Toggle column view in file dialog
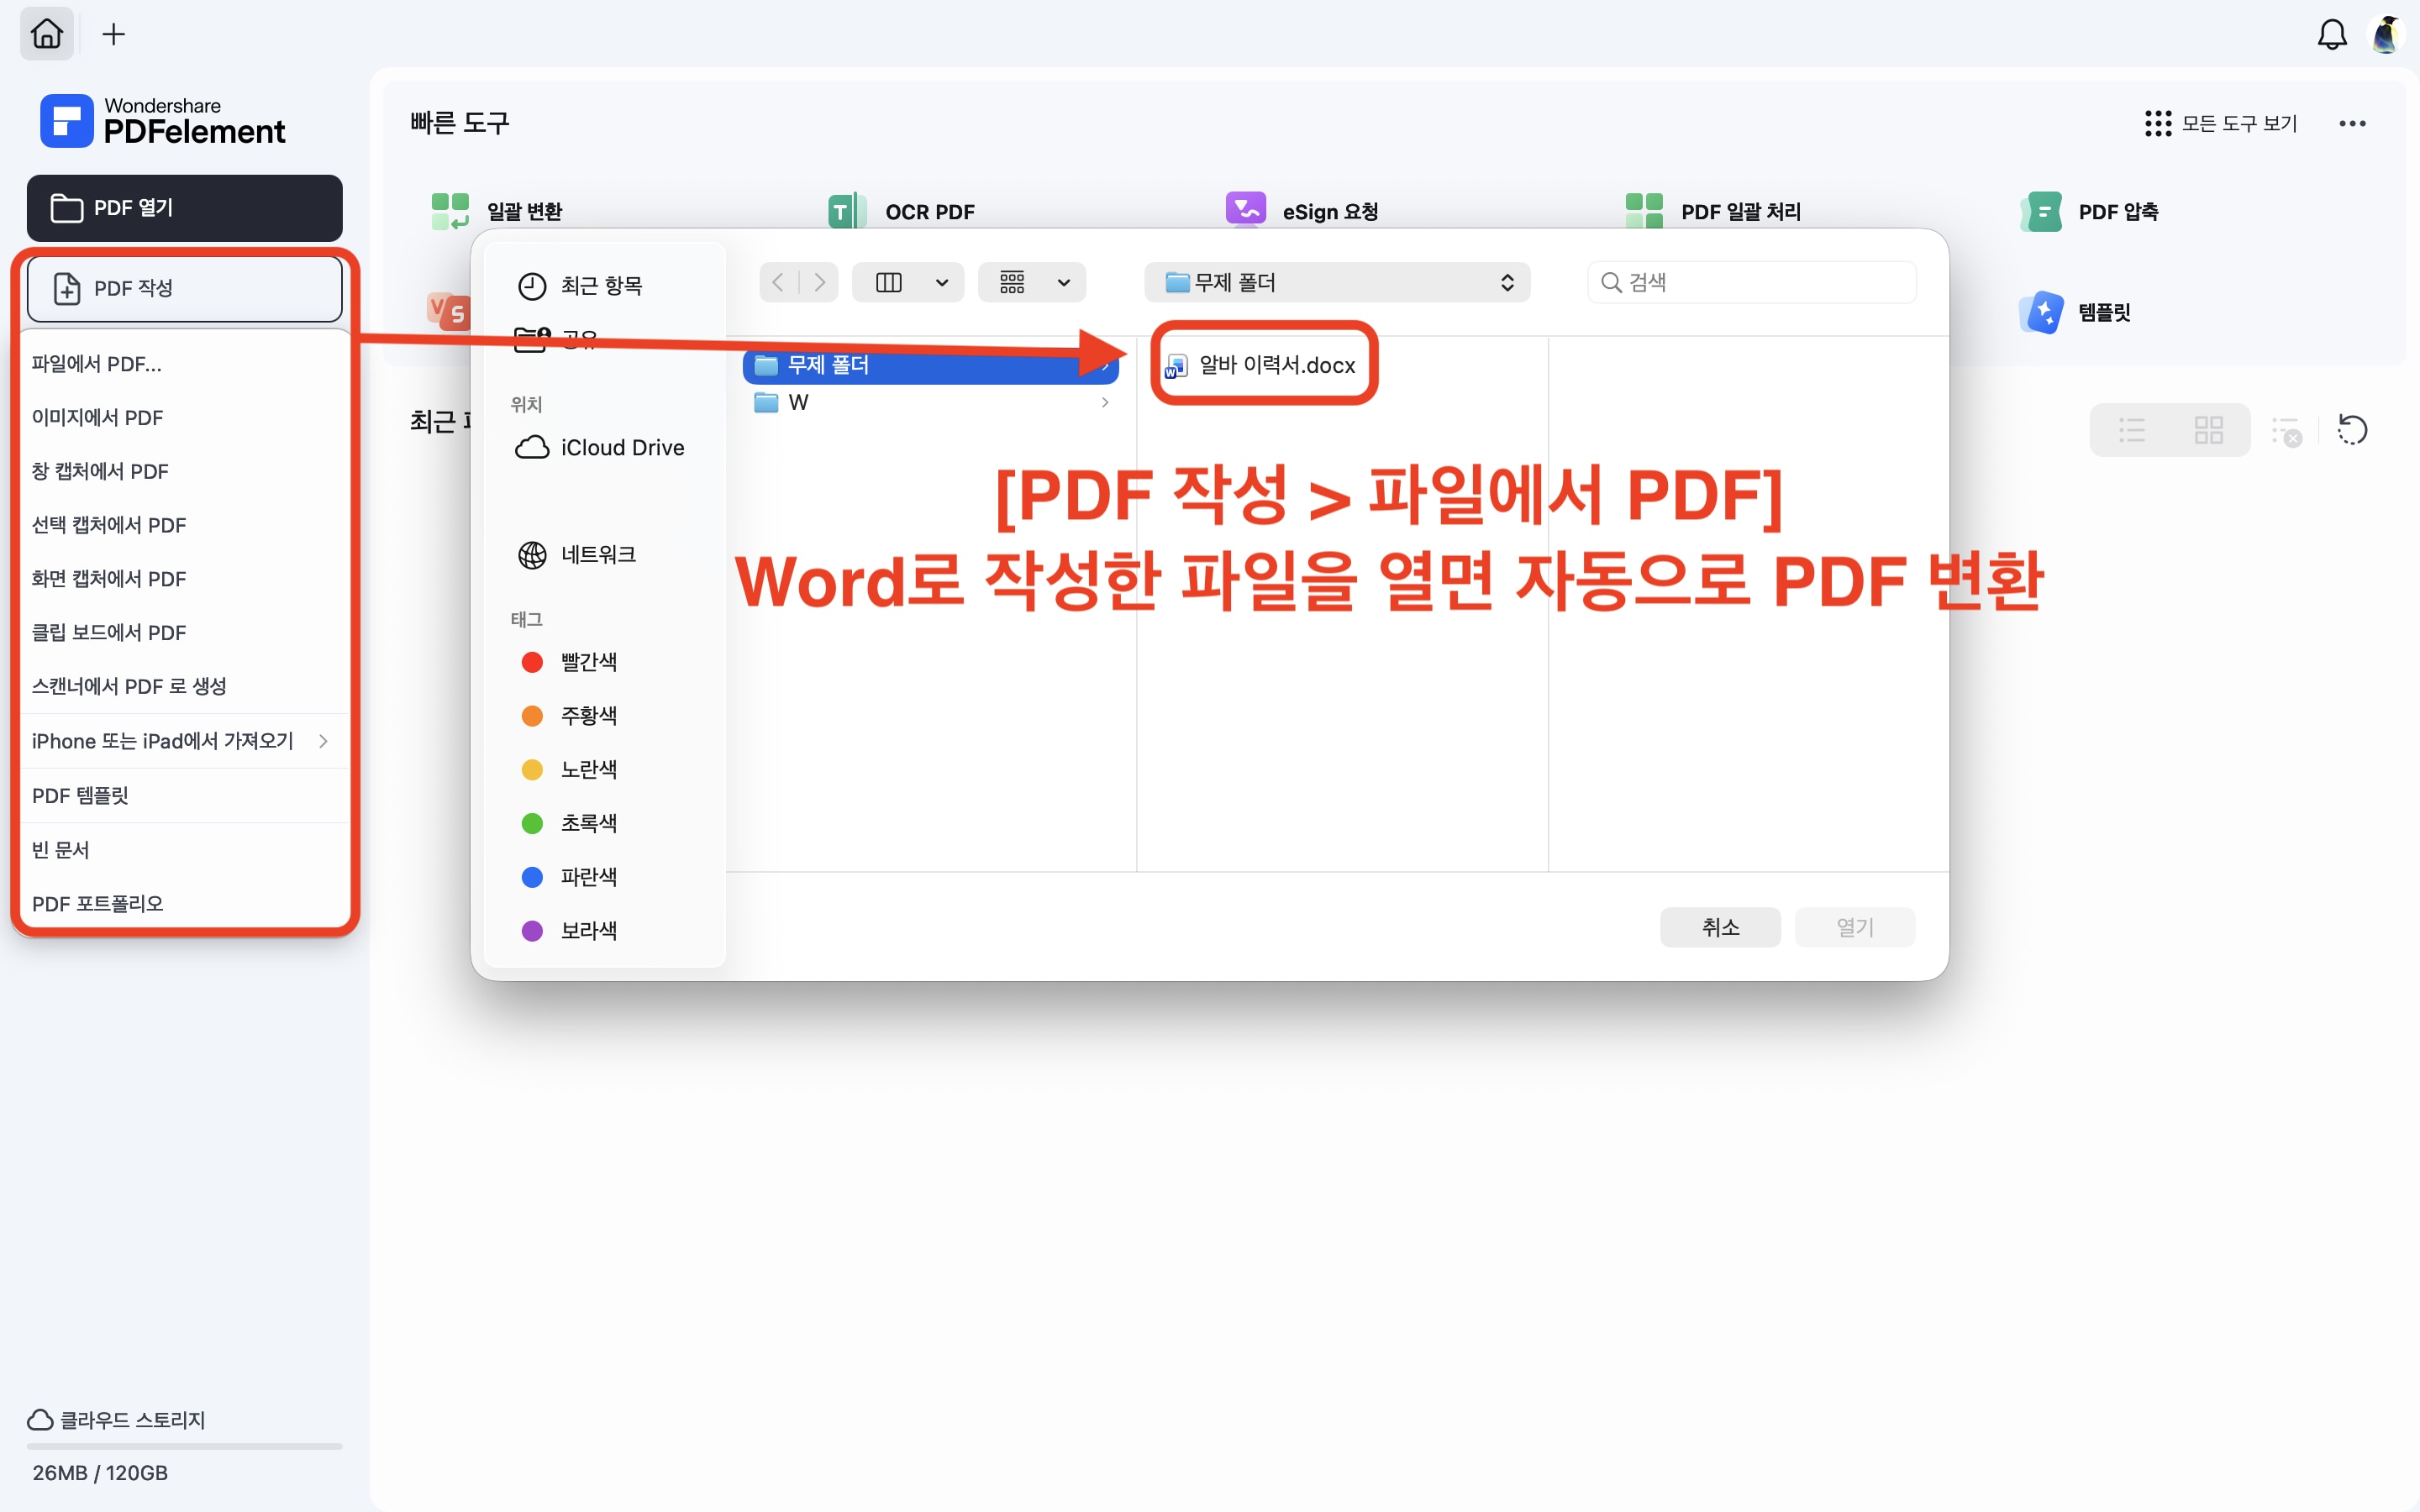The image size is (2420, 1512). pyautogui.click(x=888, y=283)
